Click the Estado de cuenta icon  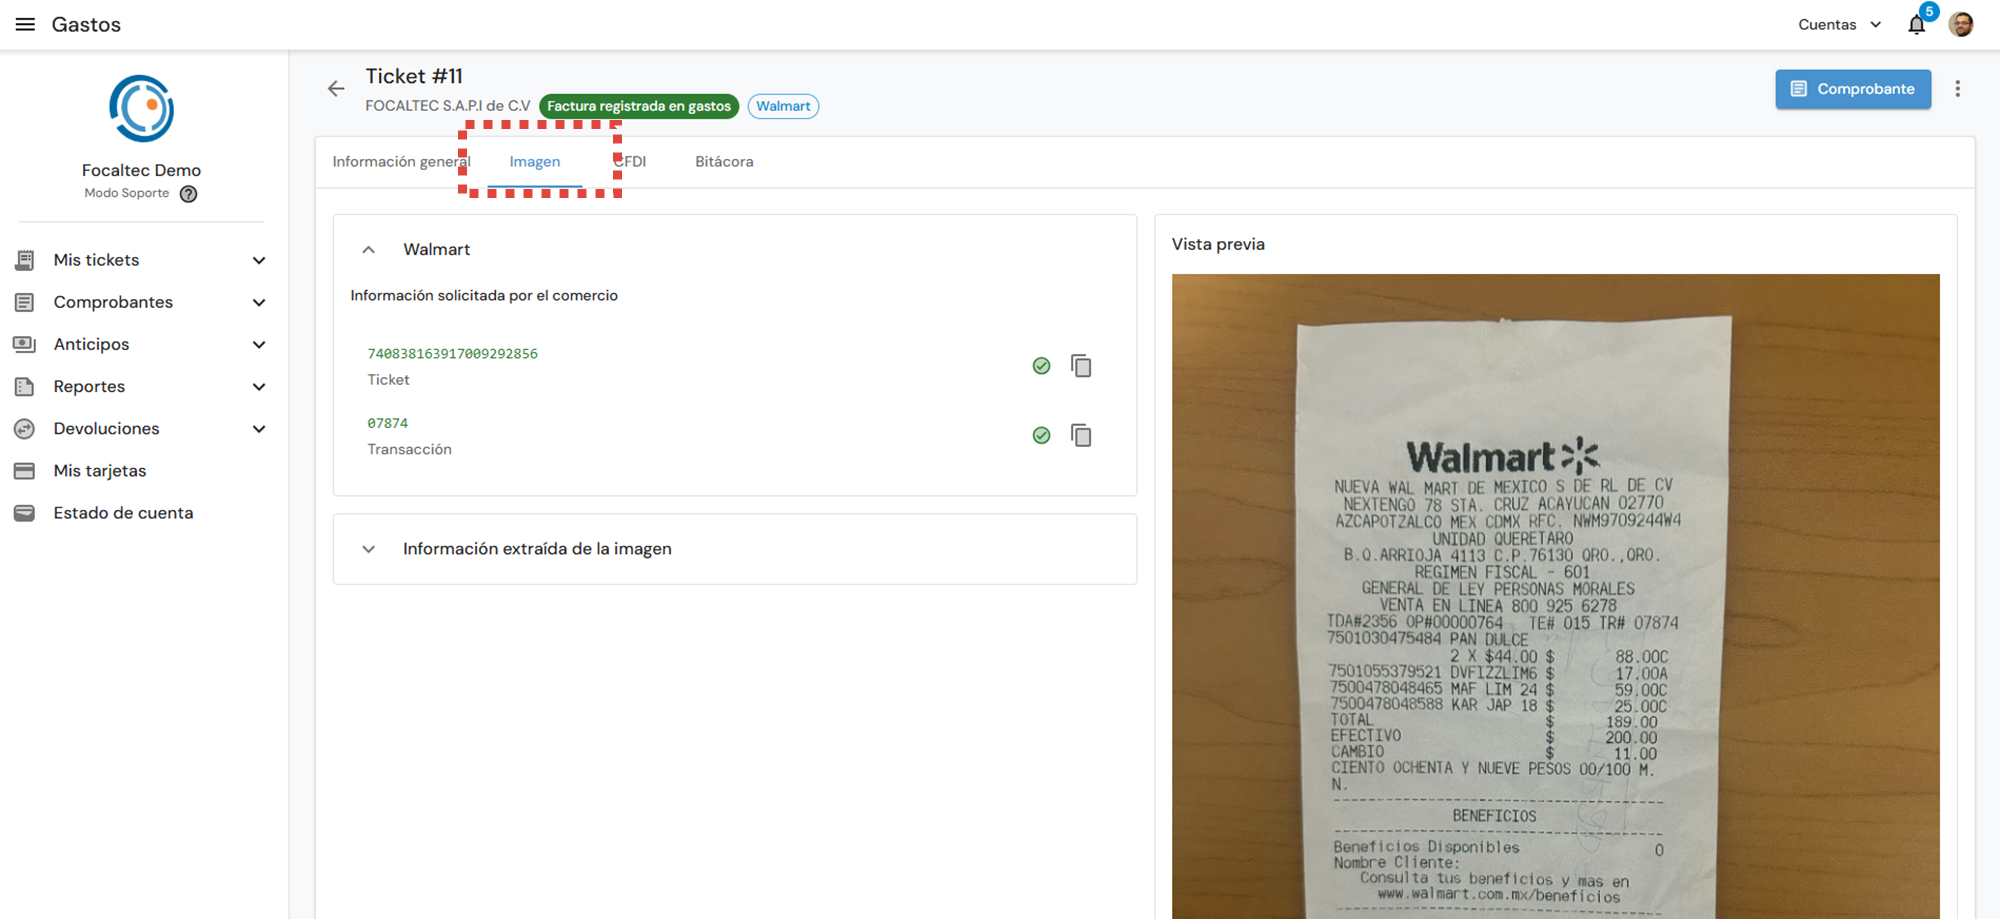[25, 513]
